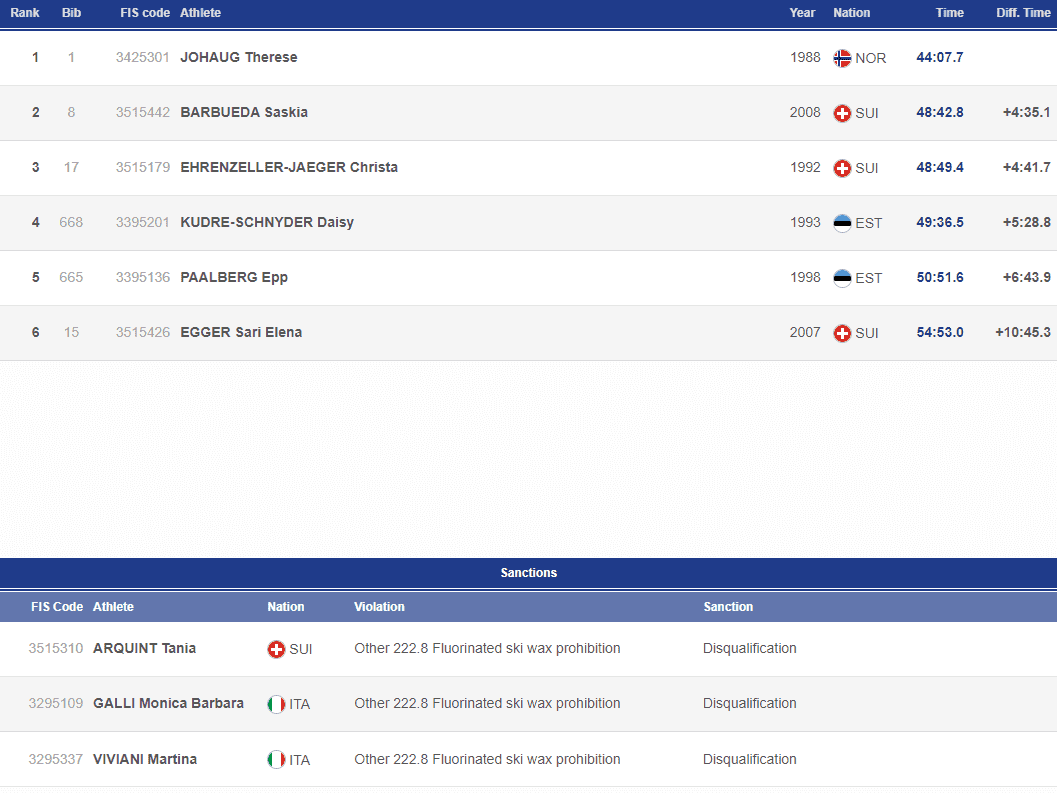Click time 48:49.4
1057x793 pixels.
[940, 167]
